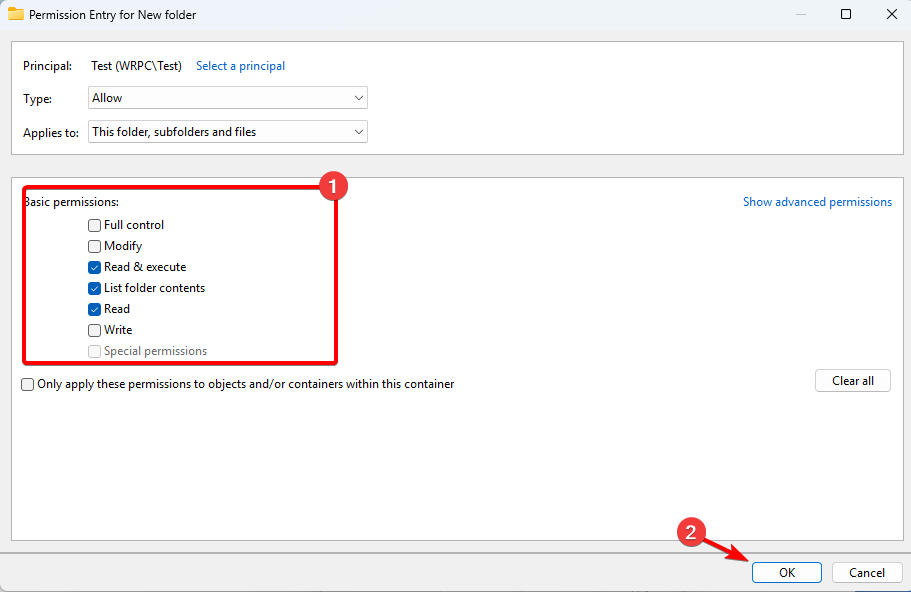Confirm with the OK button
Screen dimensions: 911x592
coord(787,572)
